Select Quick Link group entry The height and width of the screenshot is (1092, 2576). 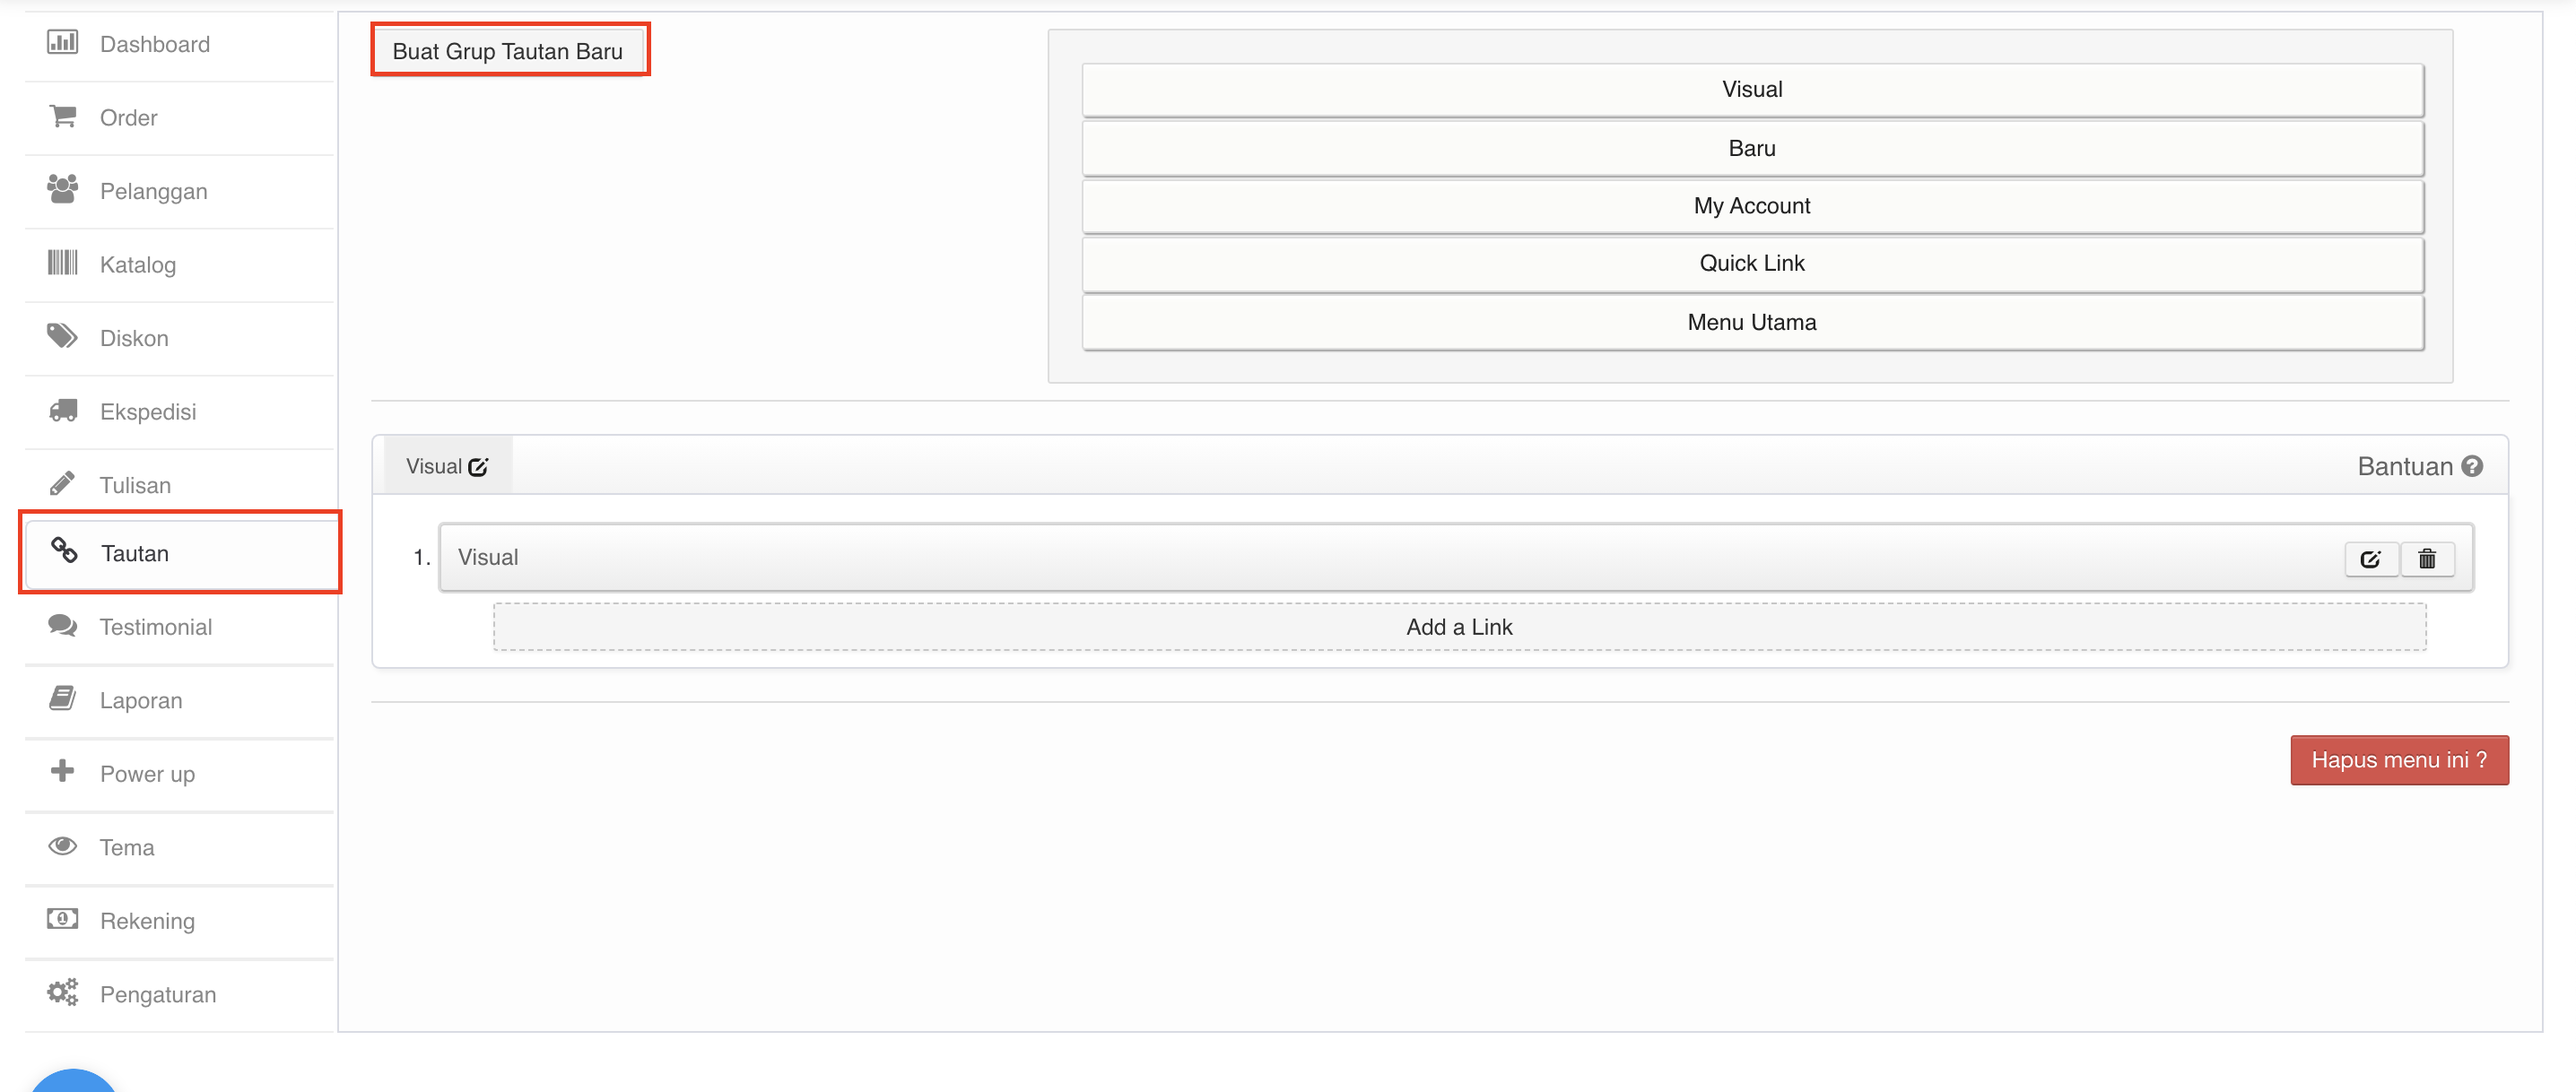tap(1751, 263)
